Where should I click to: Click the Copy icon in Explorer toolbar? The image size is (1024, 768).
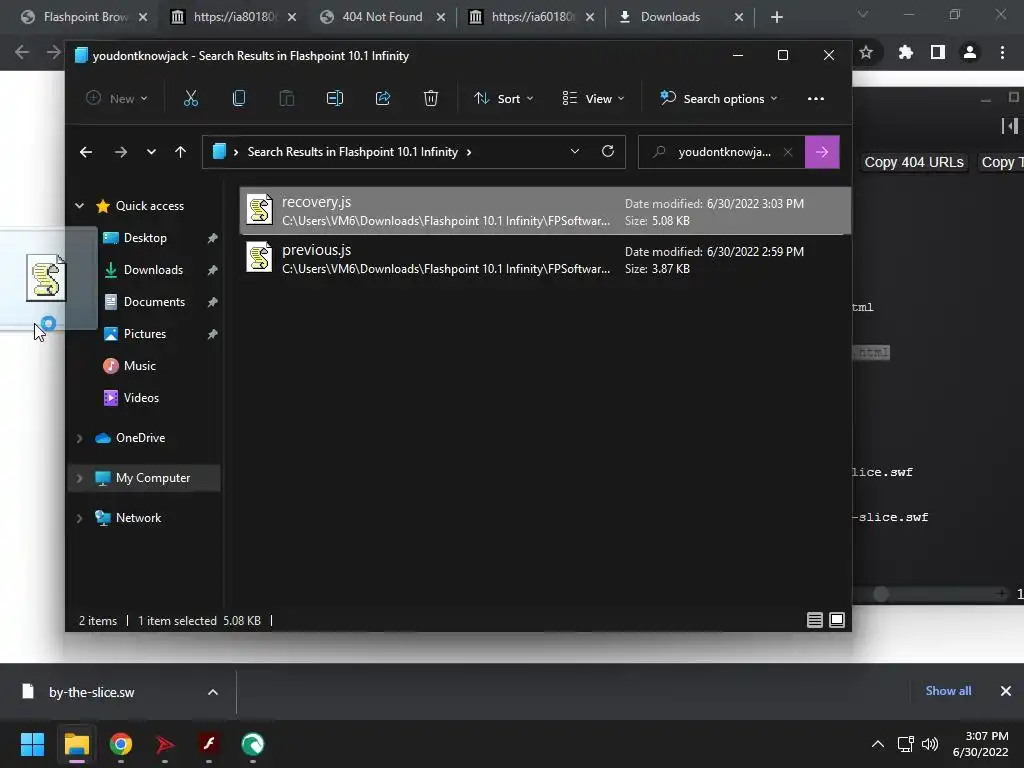point(239,99)
